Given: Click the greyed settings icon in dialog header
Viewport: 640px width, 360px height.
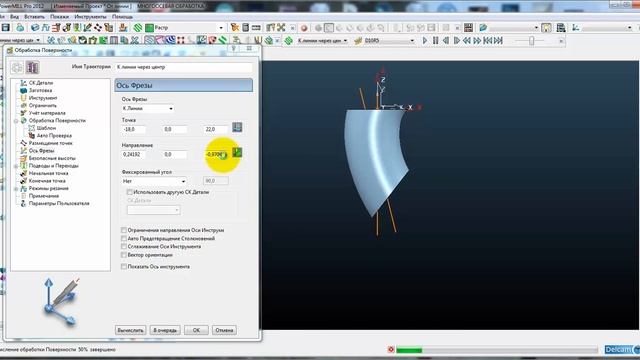Looking at the screenshot, I should click(17, 67).
